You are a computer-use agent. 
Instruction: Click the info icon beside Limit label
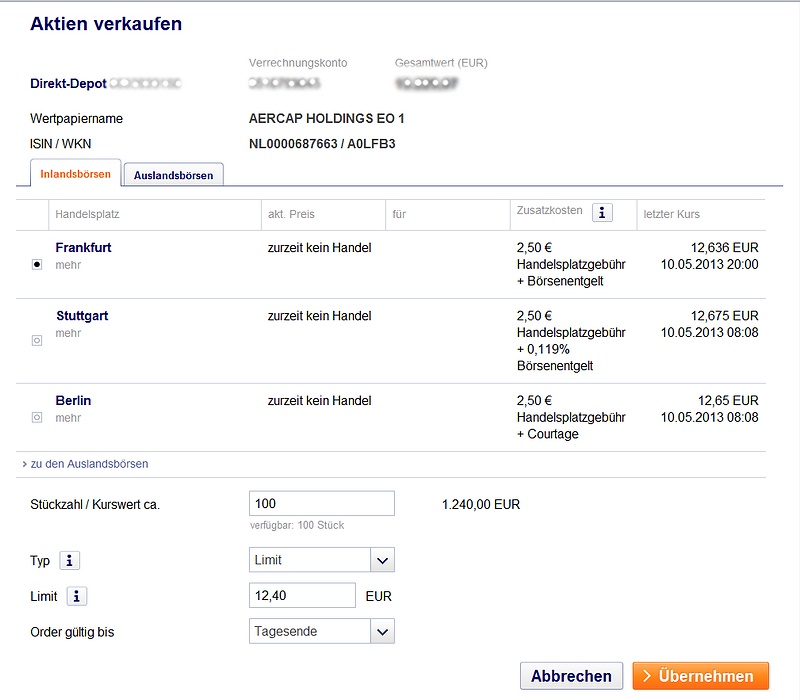coord(77,596)
